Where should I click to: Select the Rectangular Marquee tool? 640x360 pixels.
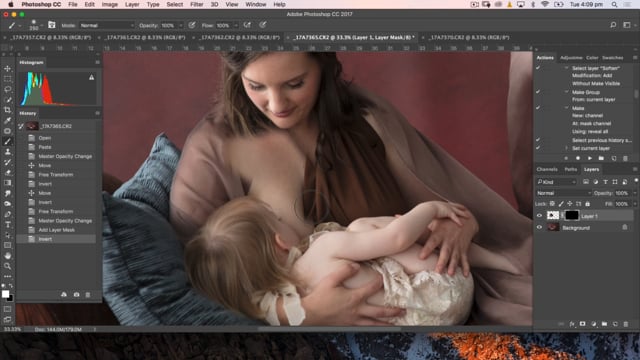(7, 79)
